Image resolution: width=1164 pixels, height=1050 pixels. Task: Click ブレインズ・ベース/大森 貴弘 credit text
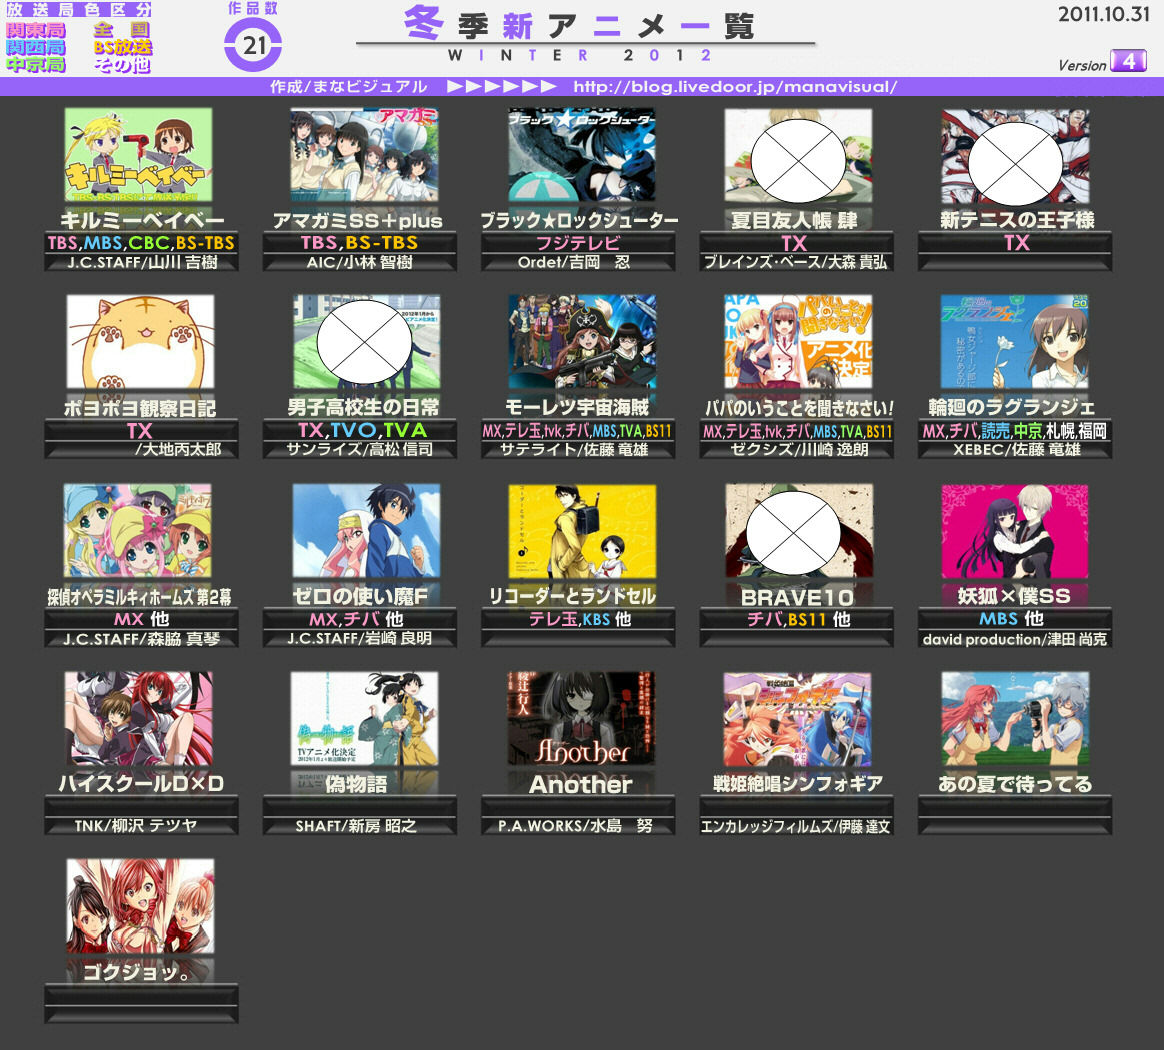795,262
